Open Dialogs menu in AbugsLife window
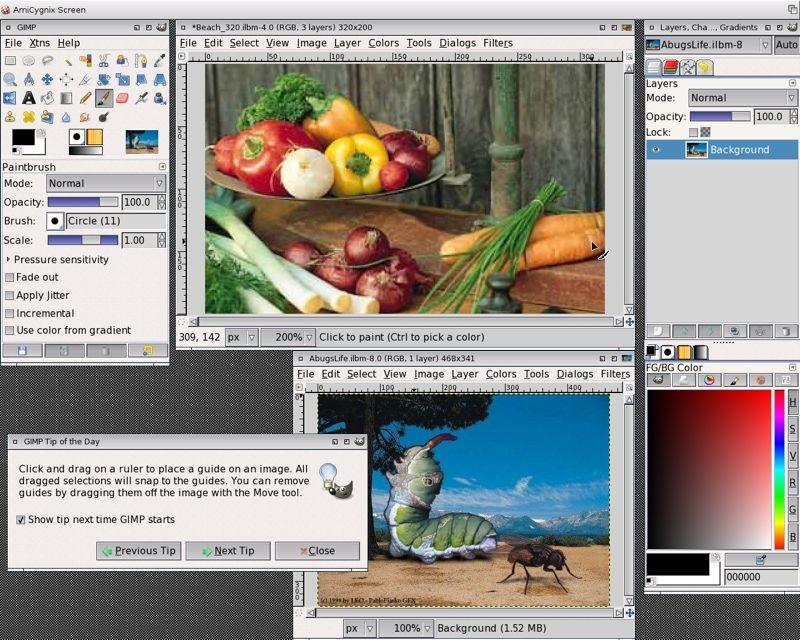The image size is (800, 640). (575, 374)
